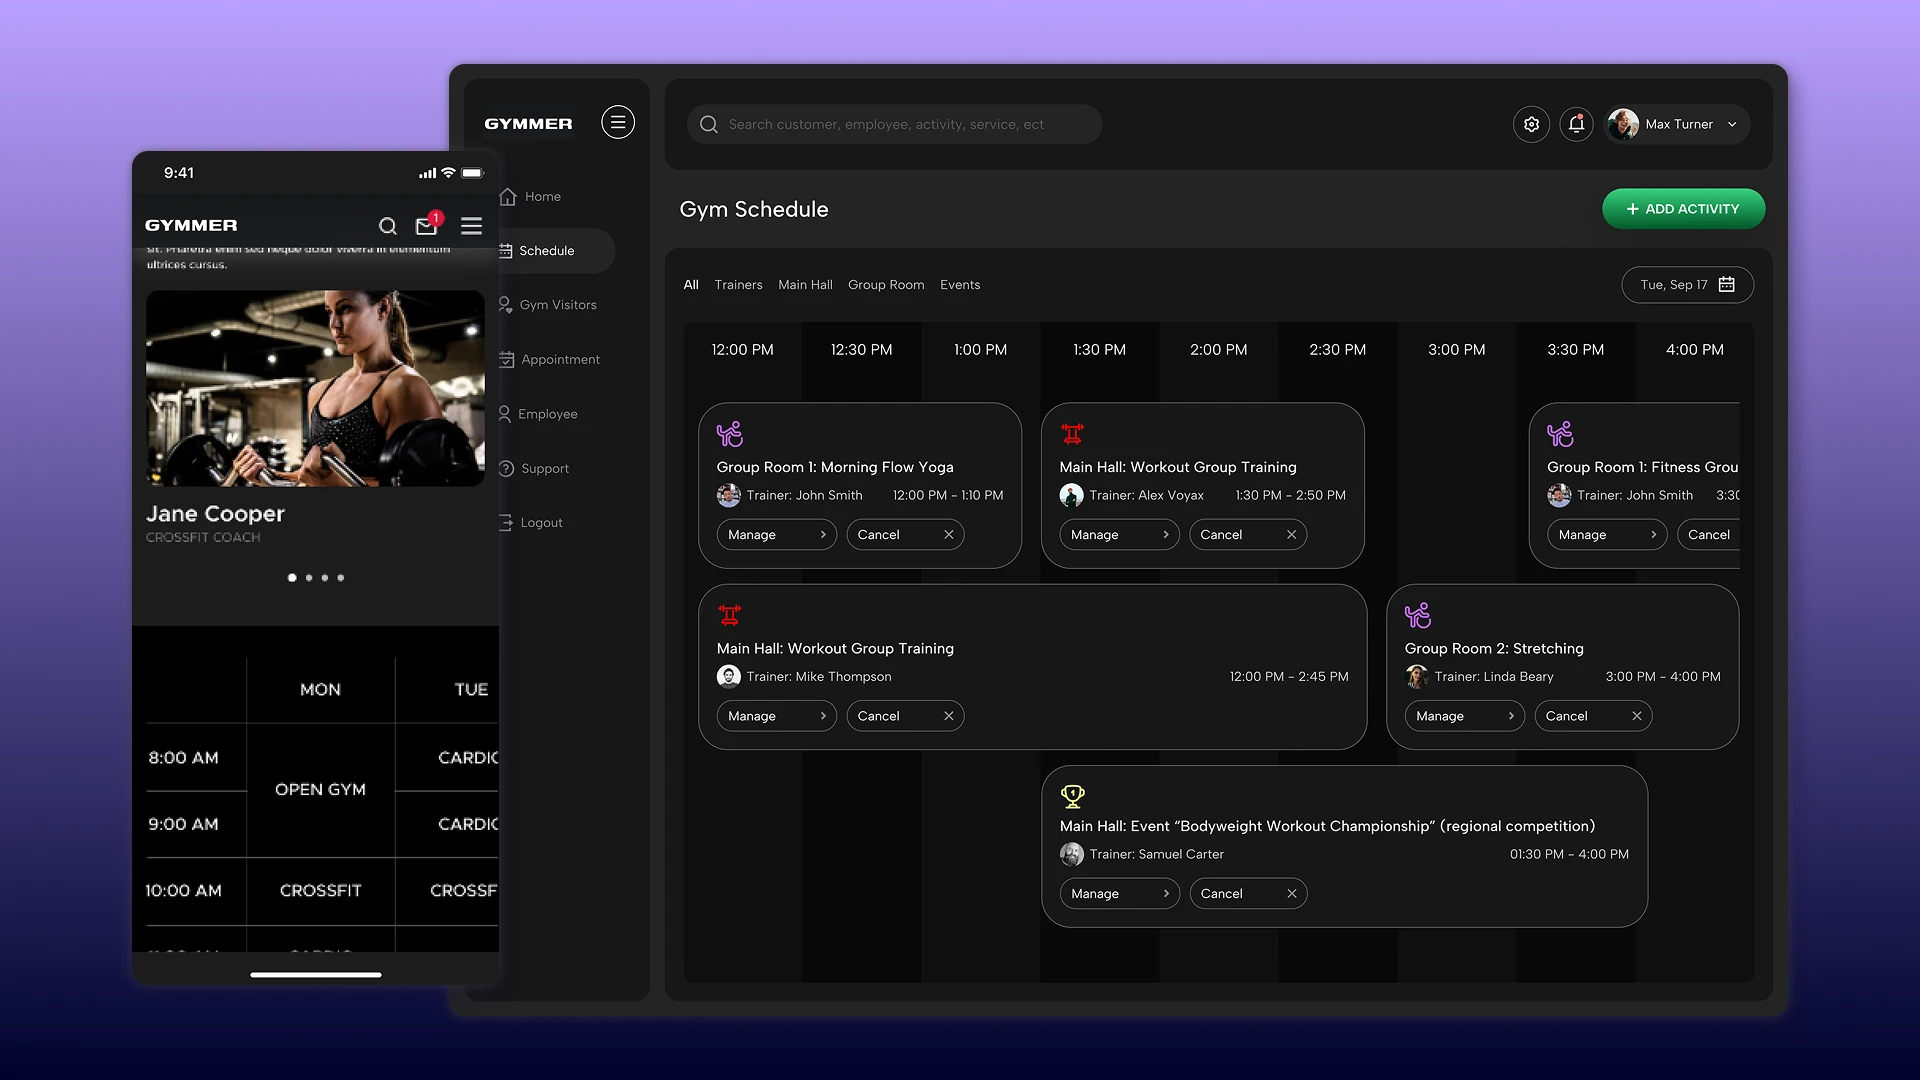This screenshot has height=1080, width=1920.
Task: Open the Schedule section in the sidebar
Action: tap(546, 250)
